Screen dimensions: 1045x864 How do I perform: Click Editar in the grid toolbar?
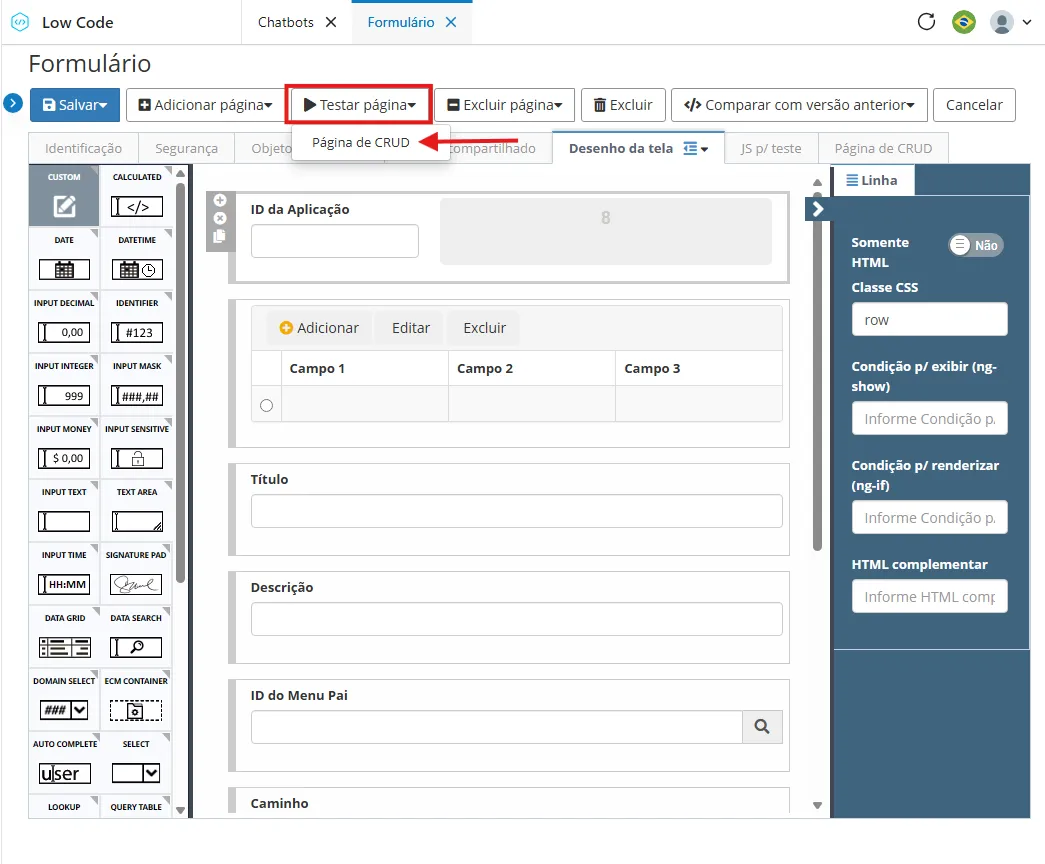click(411, 328)
